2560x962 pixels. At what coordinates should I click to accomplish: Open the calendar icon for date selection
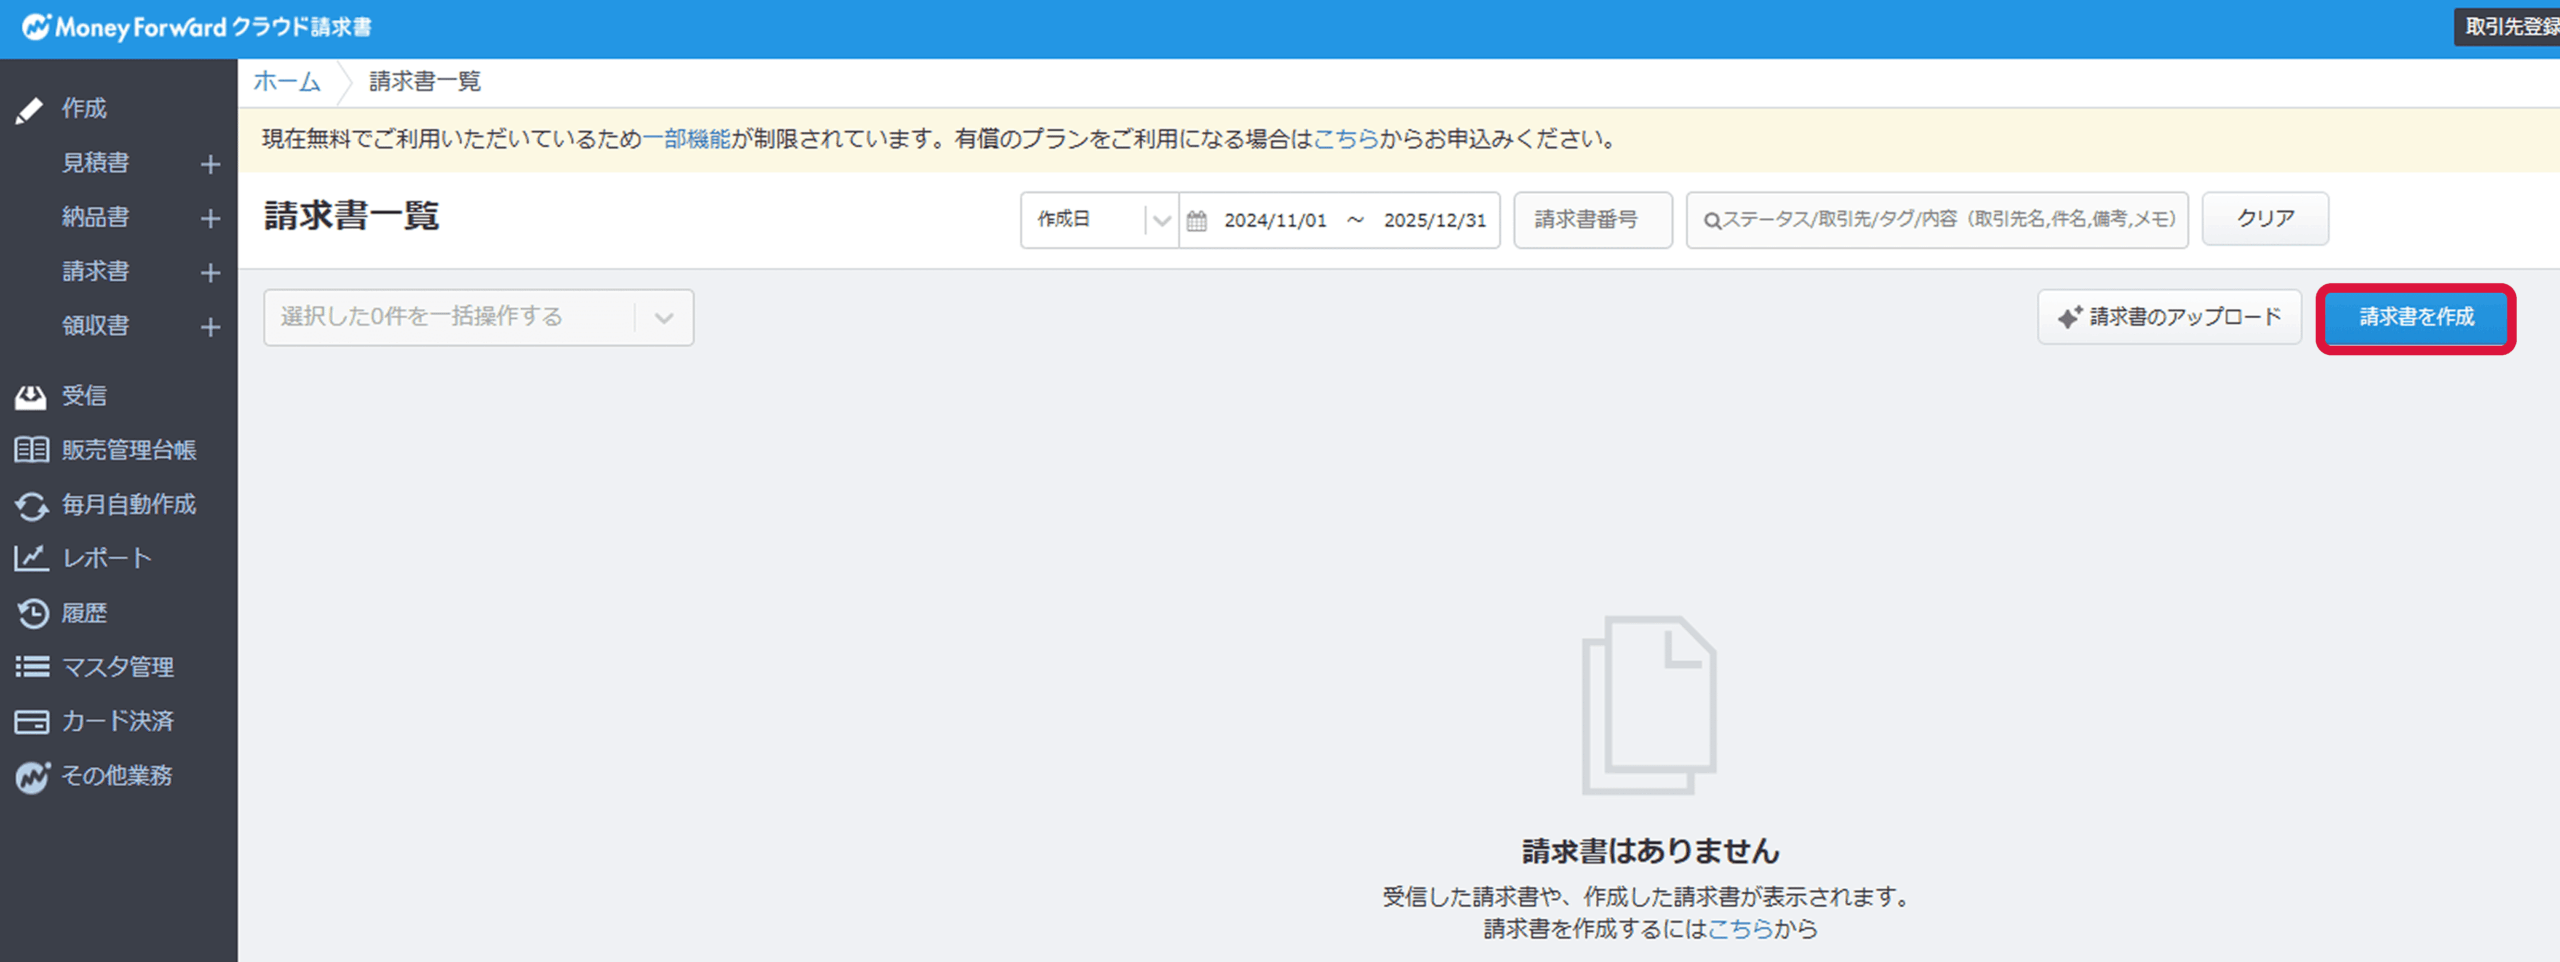tap(1195, 220)
